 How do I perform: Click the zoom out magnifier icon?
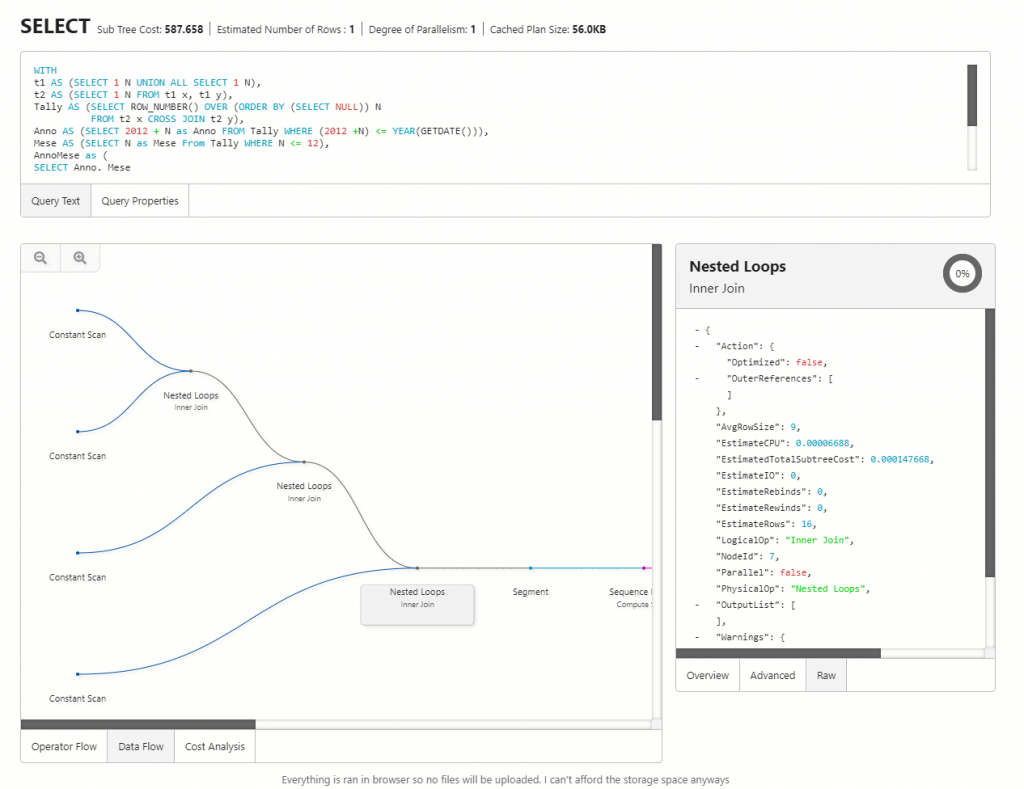point(41,258)
